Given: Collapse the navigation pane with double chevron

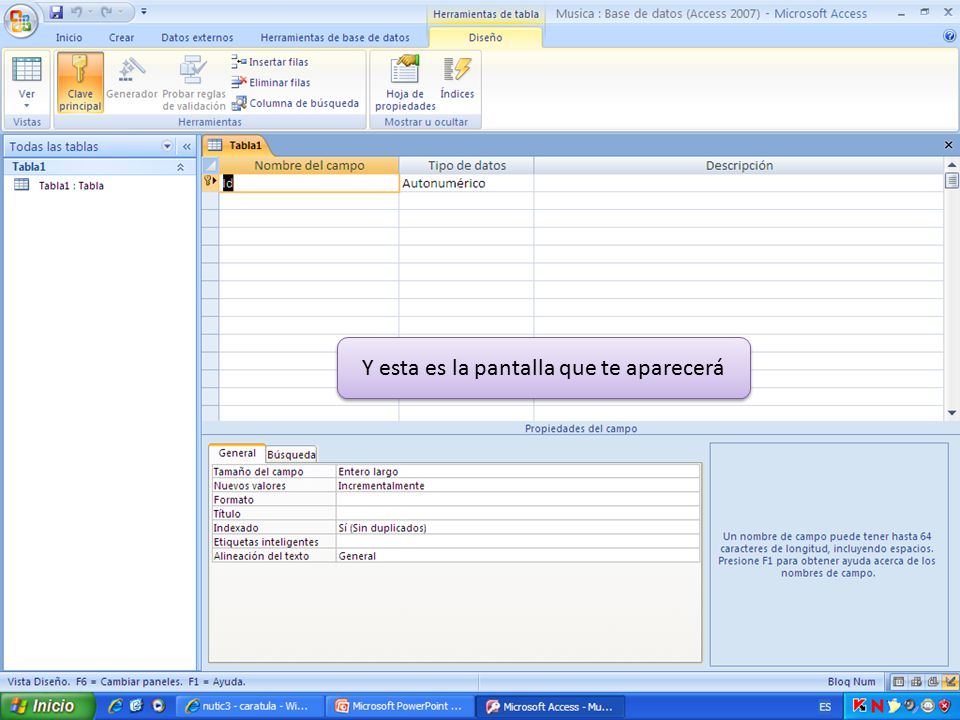Looking at the screenshot, I should [186, 146].
